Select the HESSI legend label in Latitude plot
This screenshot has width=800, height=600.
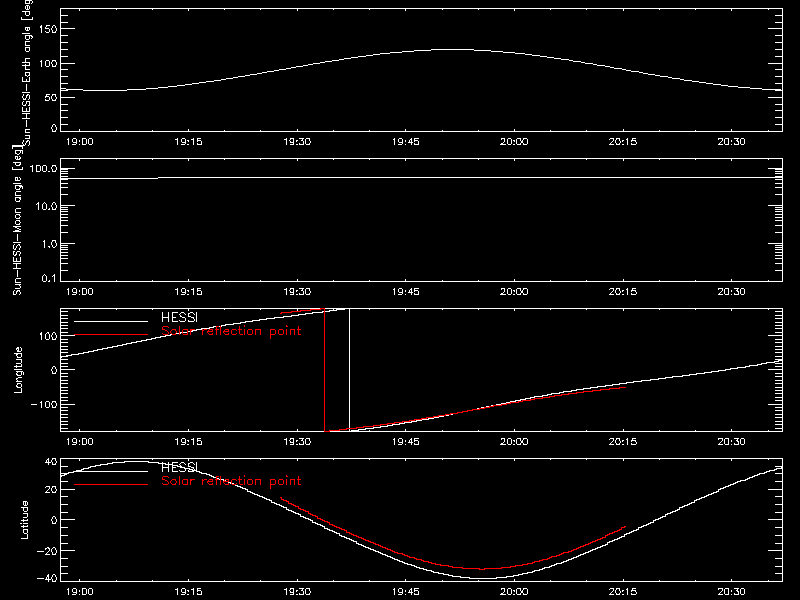point(179,467)
